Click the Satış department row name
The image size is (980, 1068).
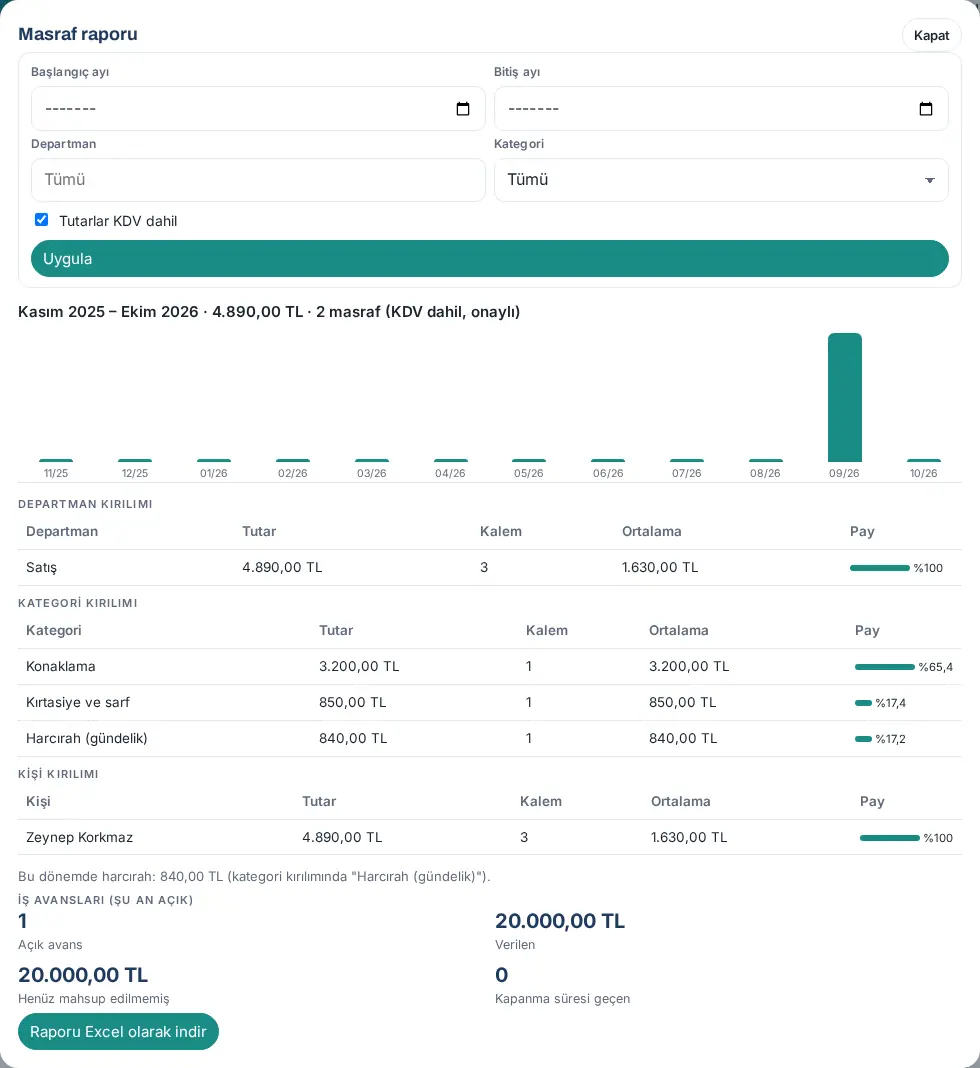click(x=42, y=567)
